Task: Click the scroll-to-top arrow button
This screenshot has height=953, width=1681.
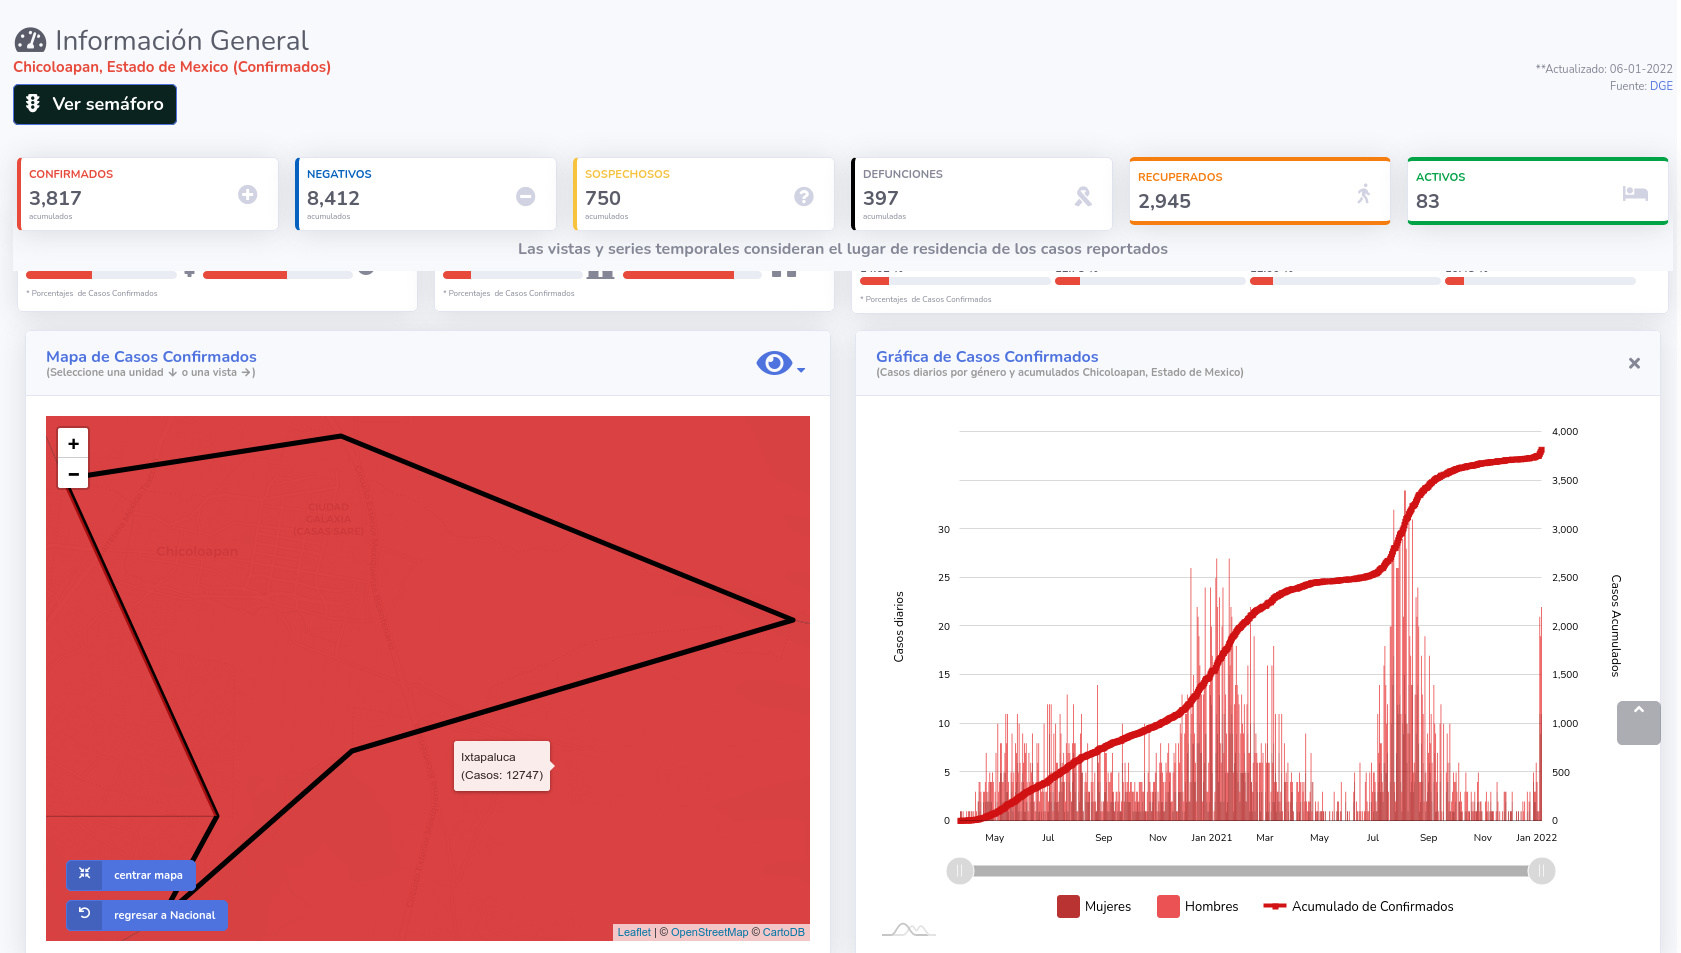Action: tap(1639, 723)
